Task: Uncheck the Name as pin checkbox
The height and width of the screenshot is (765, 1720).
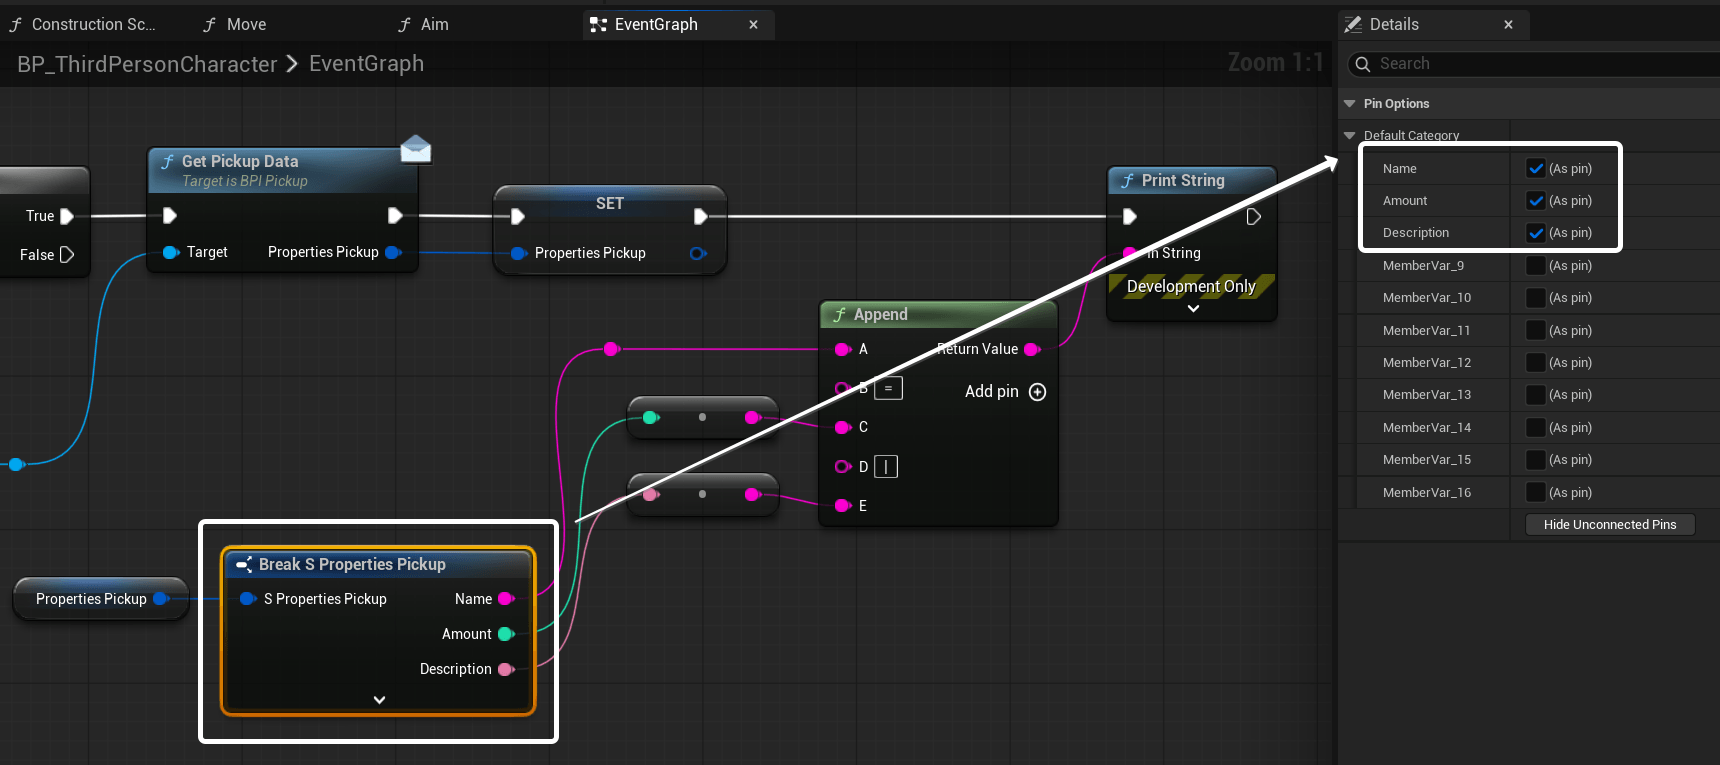Action: [1535, 169]
